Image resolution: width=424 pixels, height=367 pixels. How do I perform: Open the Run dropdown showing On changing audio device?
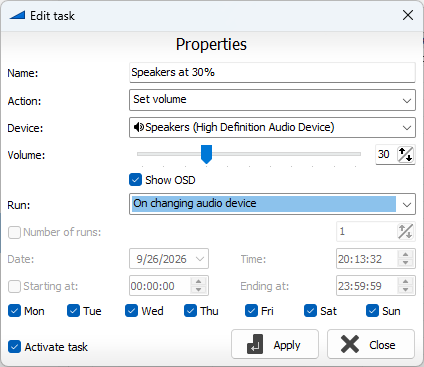tap(272, 204)
